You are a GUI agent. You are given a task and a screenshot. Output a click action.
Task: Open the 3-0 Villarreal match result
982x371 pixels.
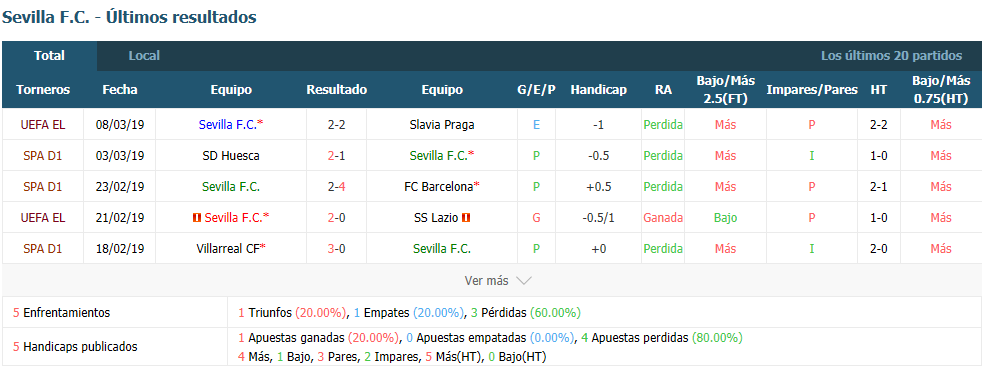(336, 249)
